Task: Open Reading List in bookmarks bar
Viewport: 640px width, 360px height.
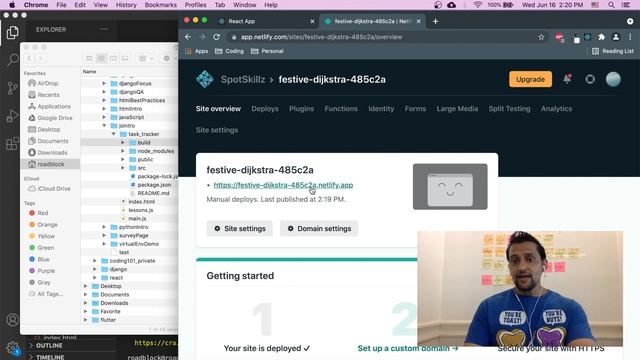Action: click(x=613, y=51)
